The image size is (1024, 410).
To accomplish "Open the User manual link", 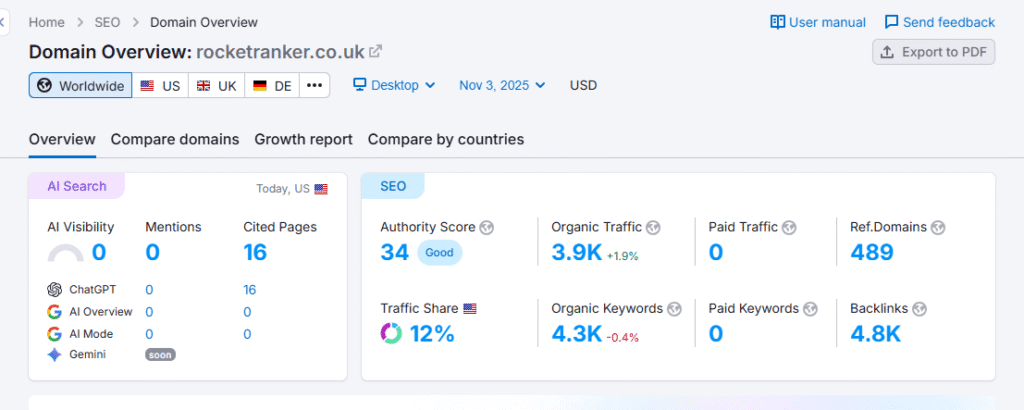I will 818,22.
